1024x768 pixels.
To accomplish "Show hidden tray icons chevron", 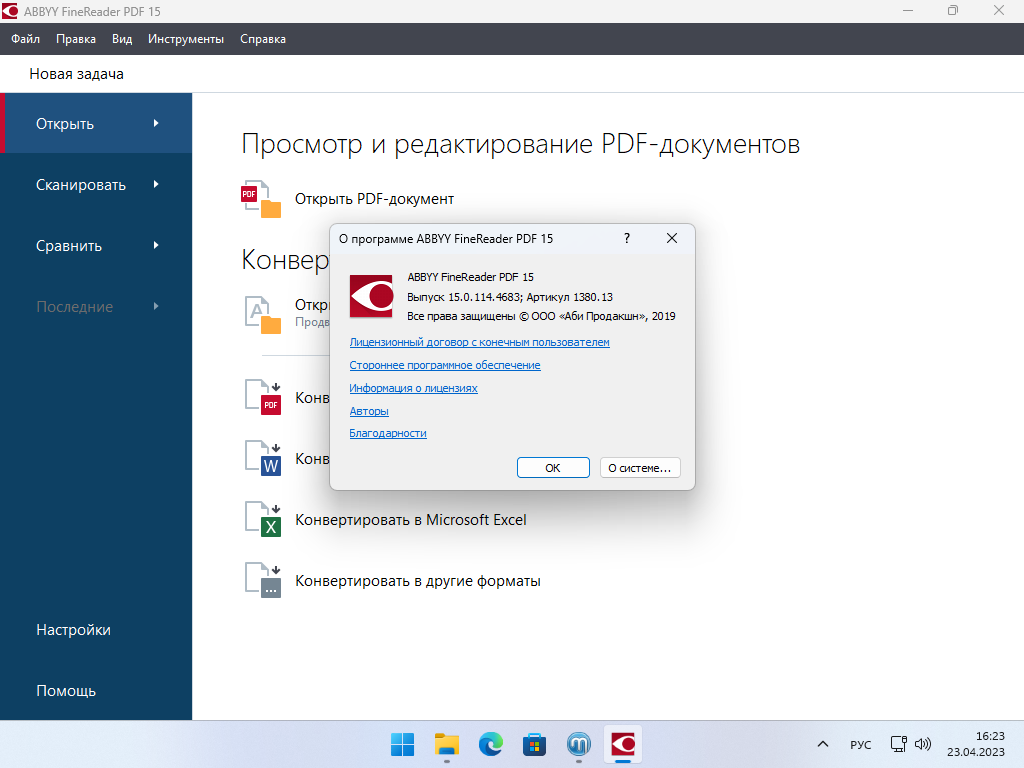I will (823, 744).
